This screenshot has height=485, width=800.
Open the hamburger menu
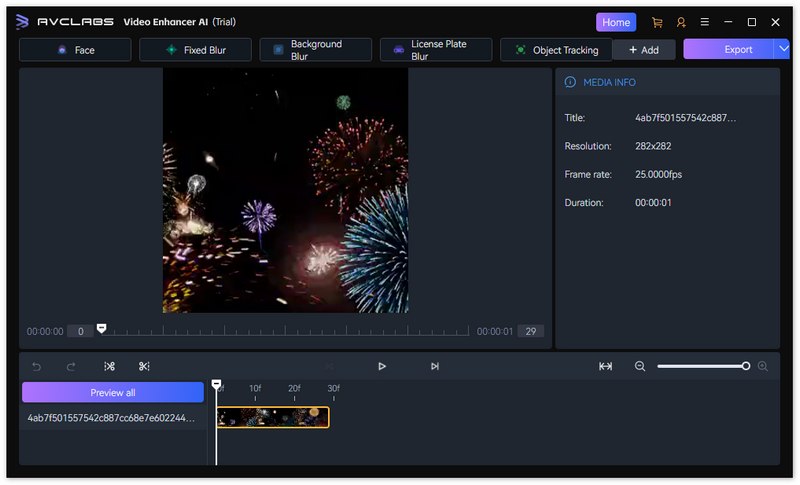(705, 22)
